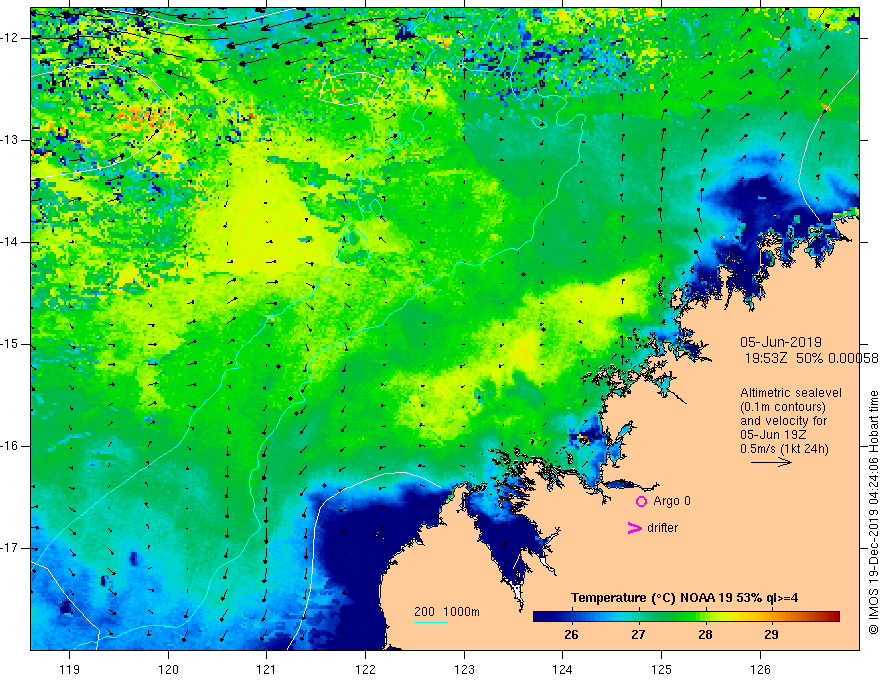Screen dimensions: 880x680
Task: Click latitude label -17 on left axis
Action: (10, 548)
